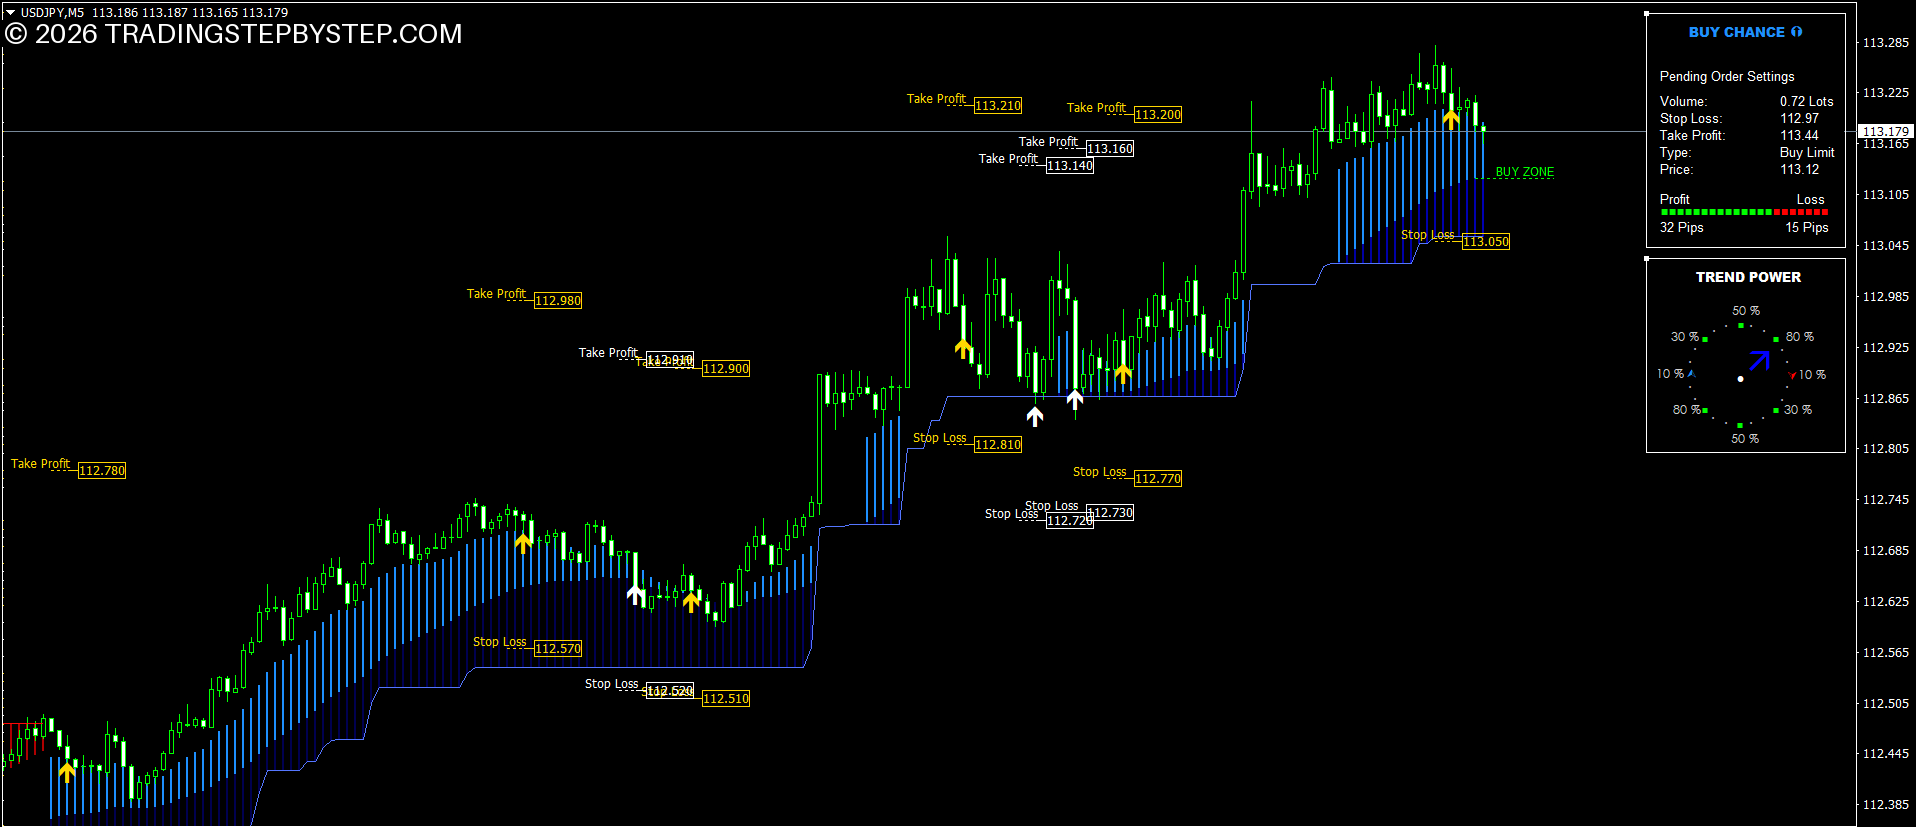Click the Volume value 0.72 Lots
1916x827 pixels.
[1807, 101]
